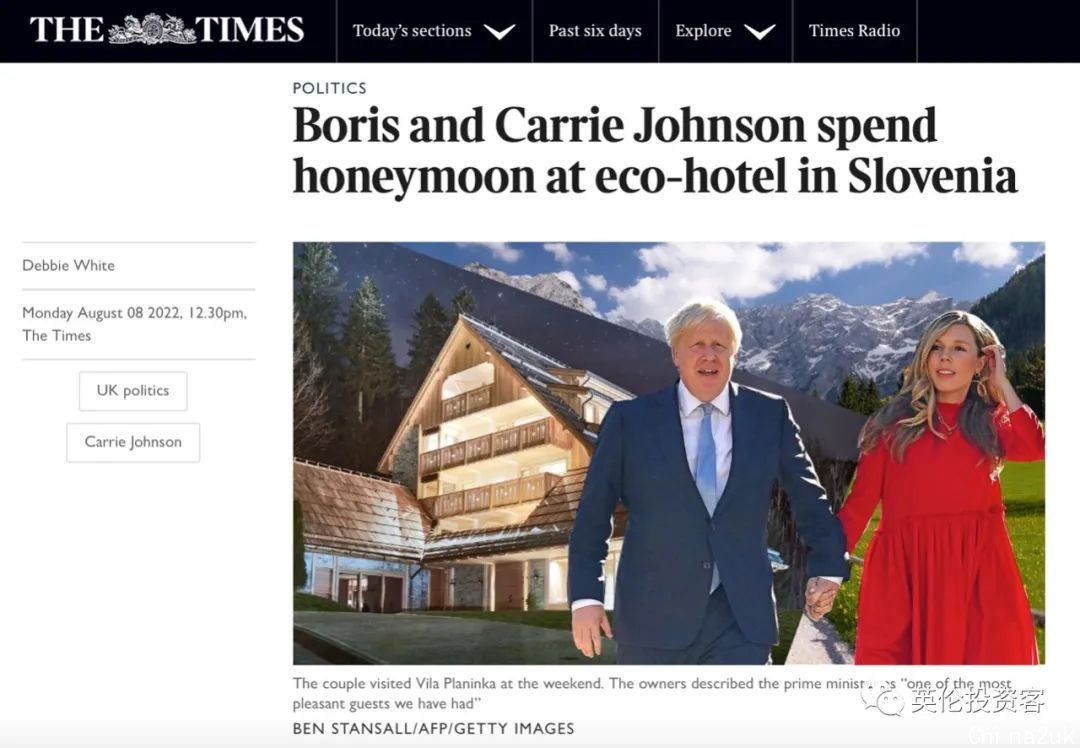Go to Times Radio

pos(854,31)
